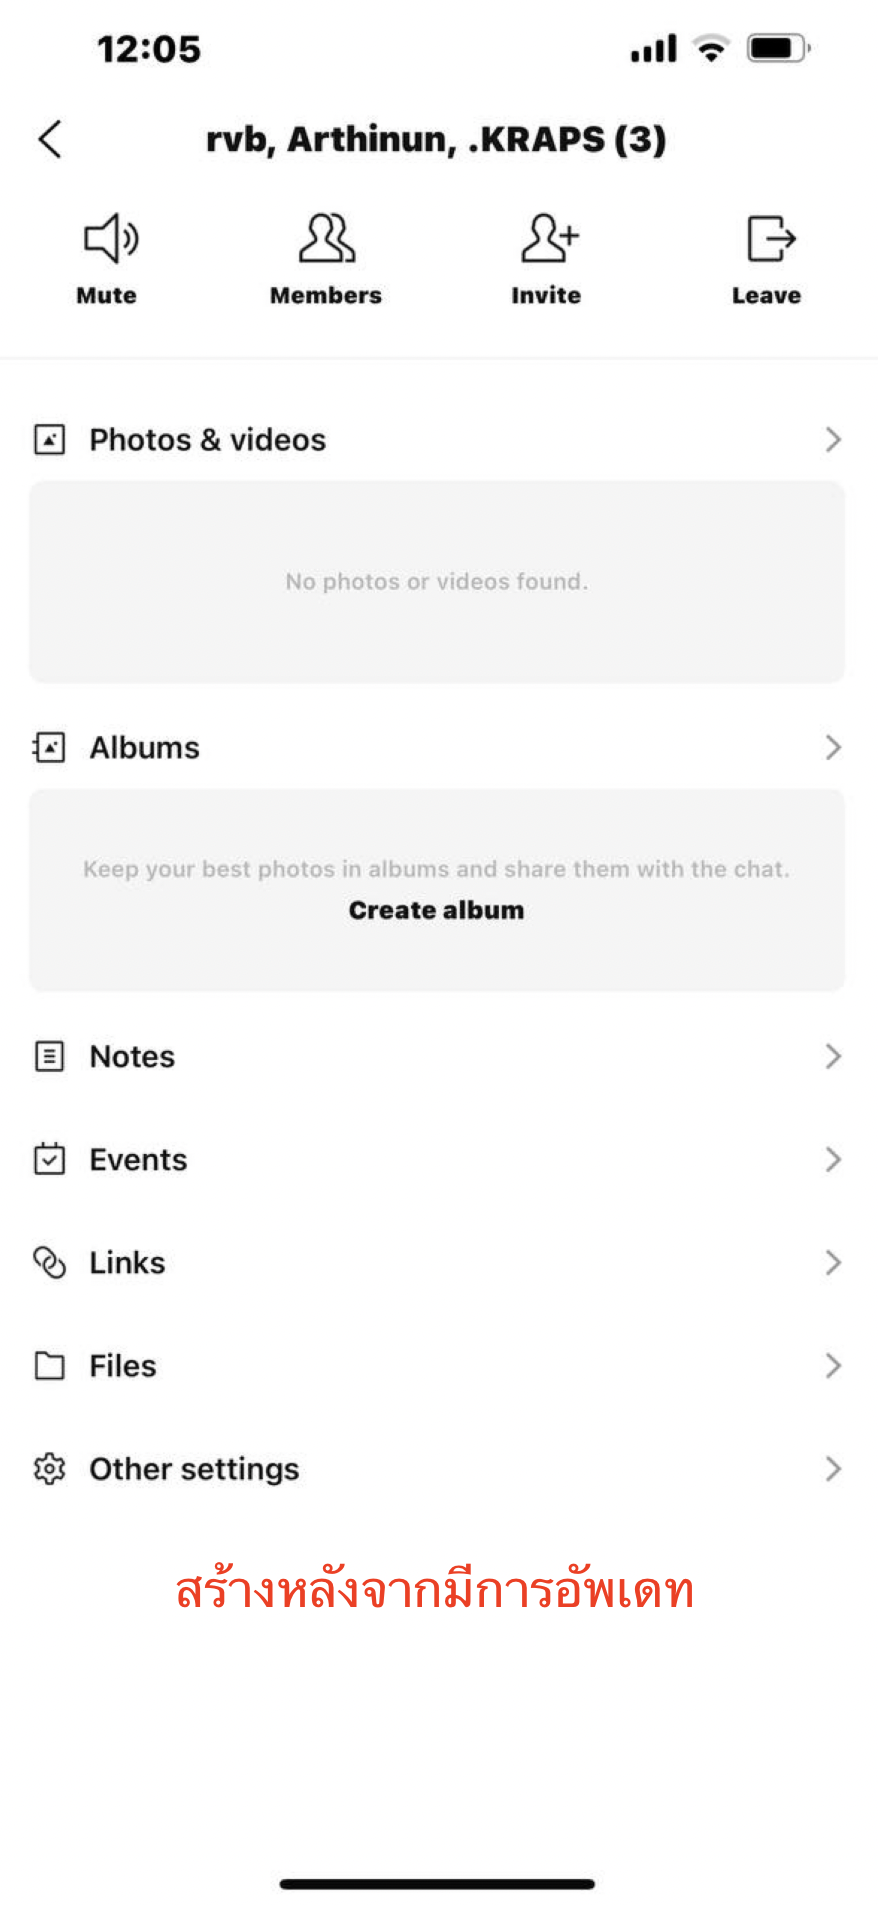
Task: Tap the Notes document icon
Action: point(49,1057)
